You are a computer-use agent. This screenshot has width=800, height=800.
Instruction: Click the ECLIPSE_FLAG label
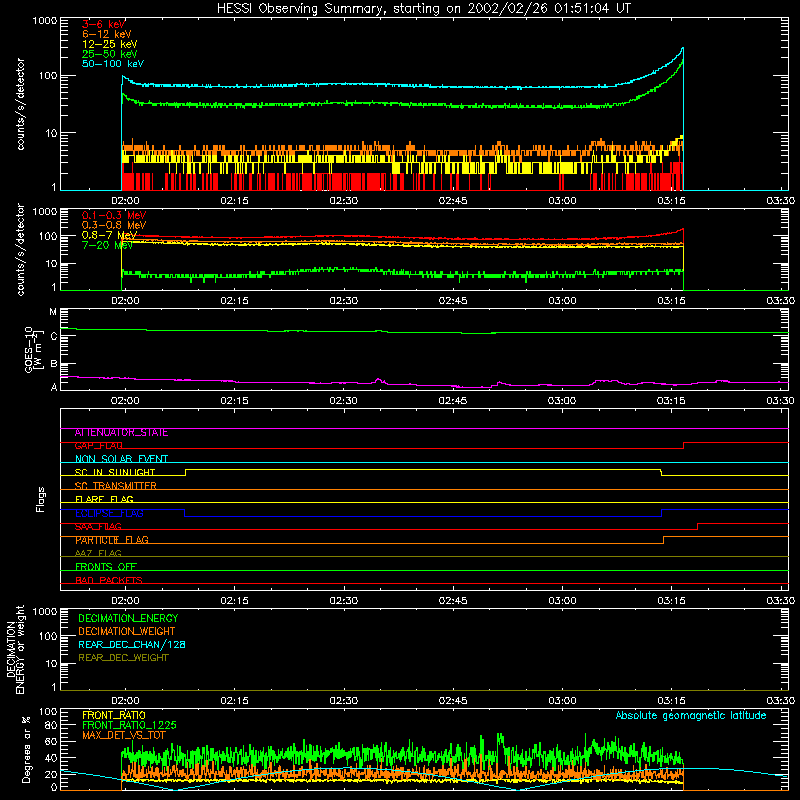point(109,513)
